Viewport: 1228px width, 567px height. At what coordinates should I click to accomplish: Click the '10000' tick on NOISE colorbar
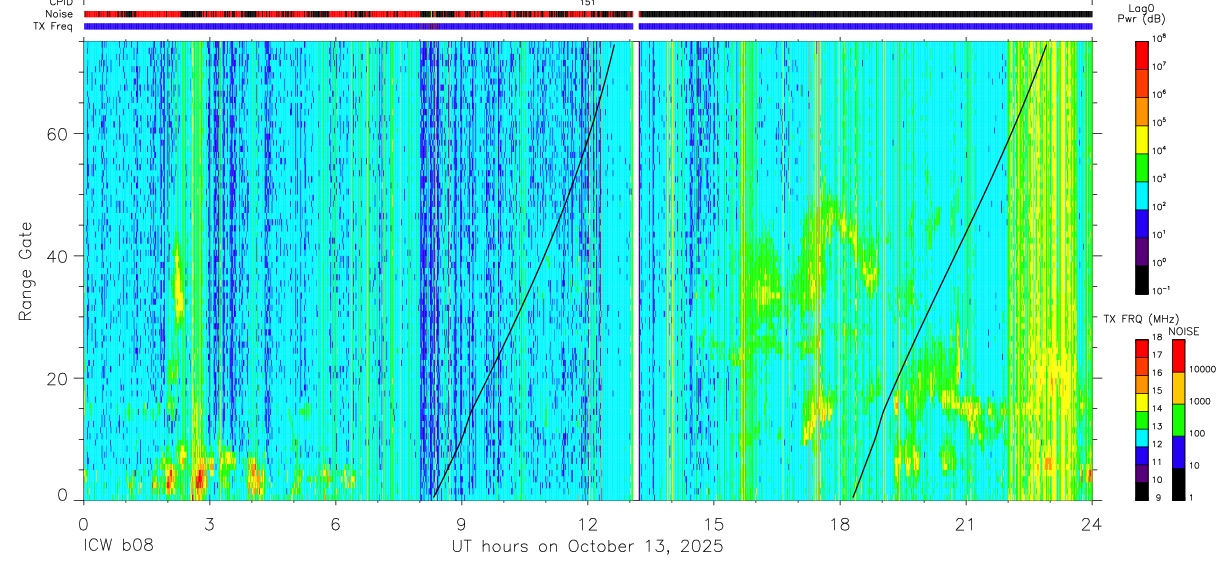pyautogui.click(x=1204, y=370)
